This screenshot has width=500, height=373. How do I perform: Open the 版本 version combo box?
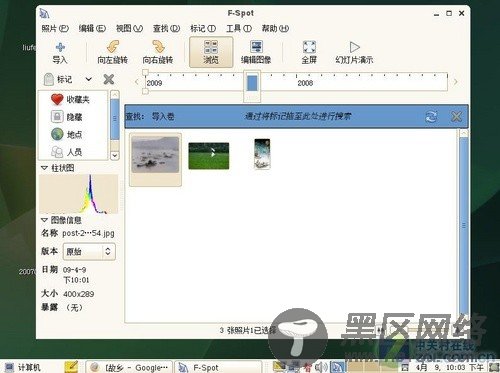89,251
